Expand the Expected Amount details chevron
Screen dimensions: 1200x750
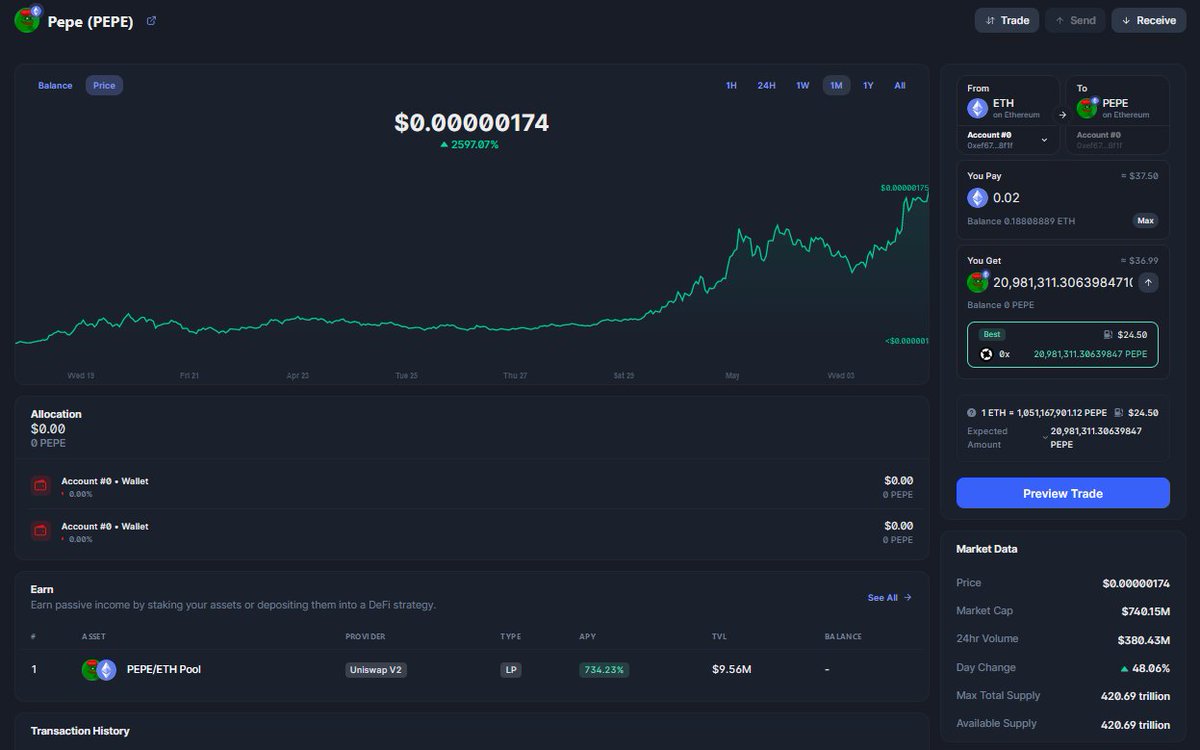point(1044,438)
